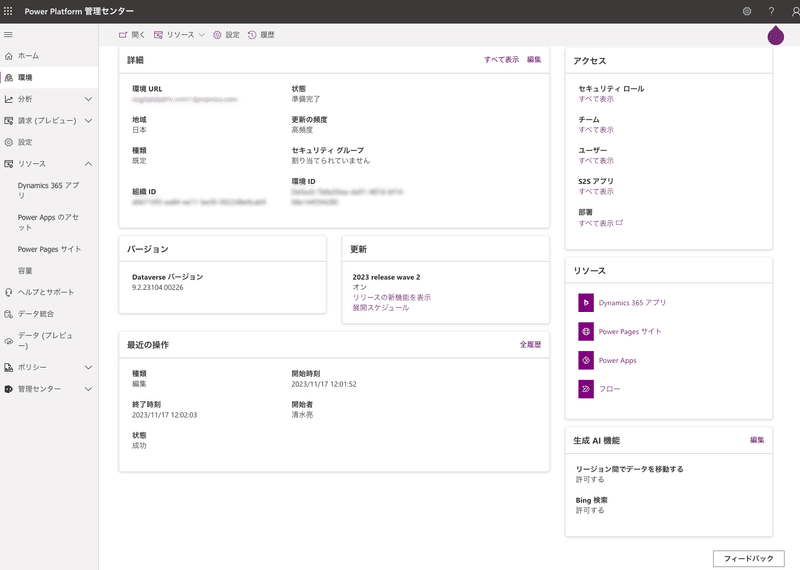800x570 pixels.
Task: Expand the 請求 (プレビュー) chevron
Action: [x=88, y=121]
